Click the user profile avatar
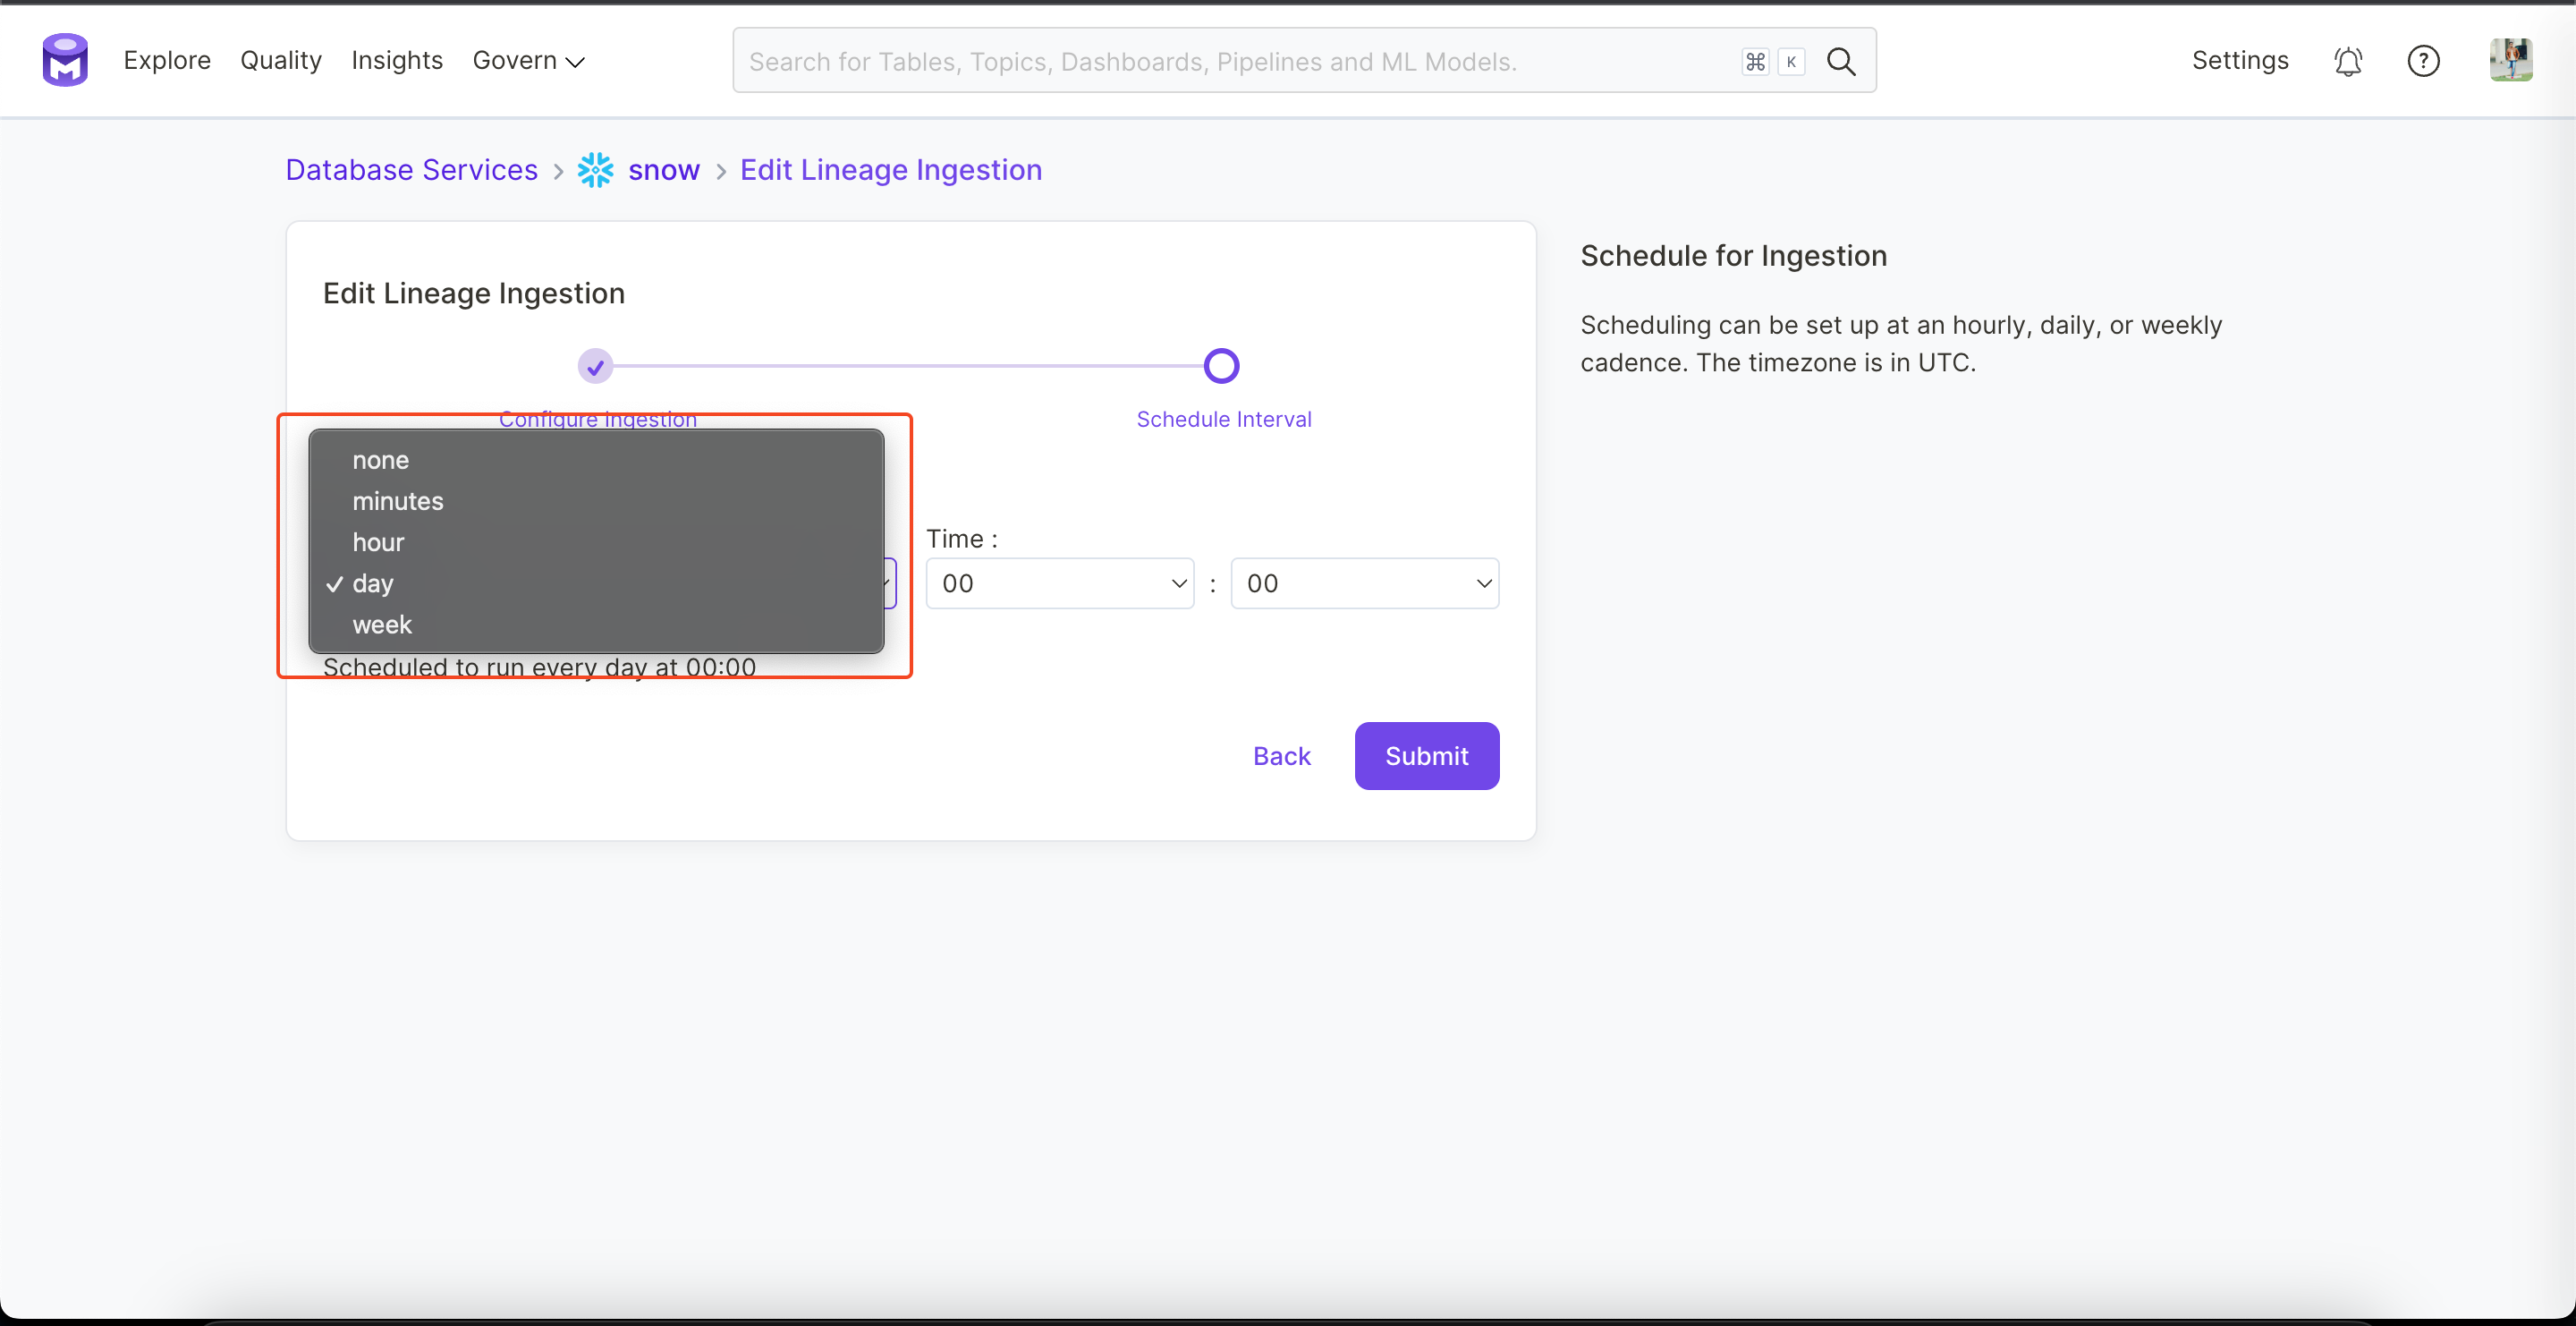Screen dimensions: 2576x1326 2511,59
